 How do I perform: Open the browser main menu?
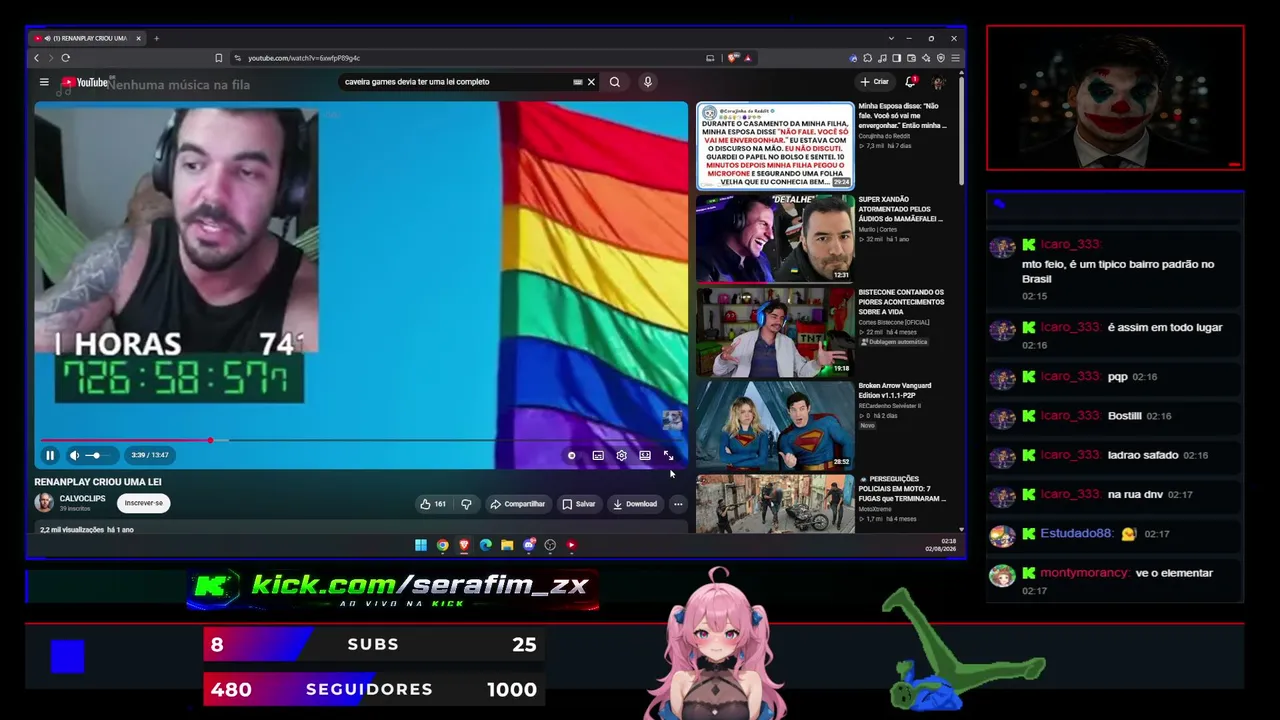coord(953,58)
